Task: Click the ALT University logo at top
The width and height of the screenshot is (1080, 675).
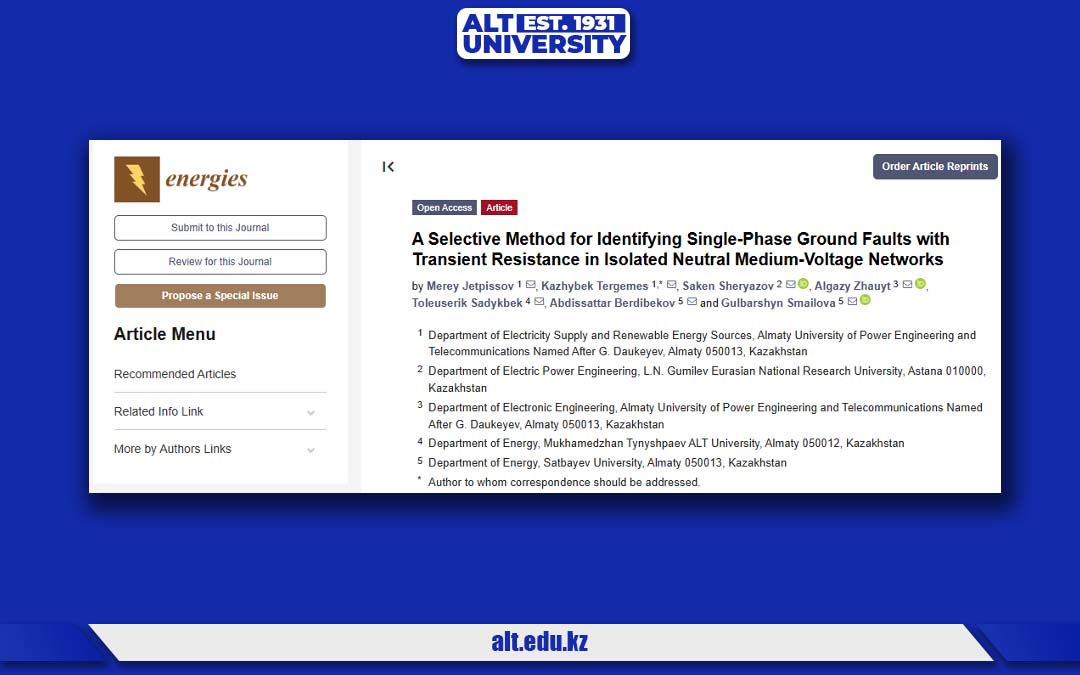Action: [543, 34]
